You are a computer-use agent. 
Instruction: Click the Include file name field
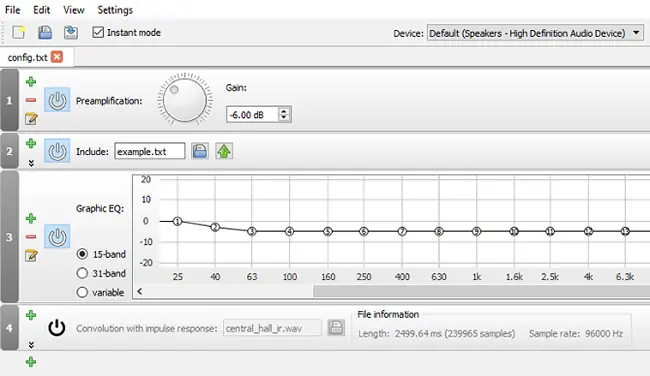coord(150,151)
